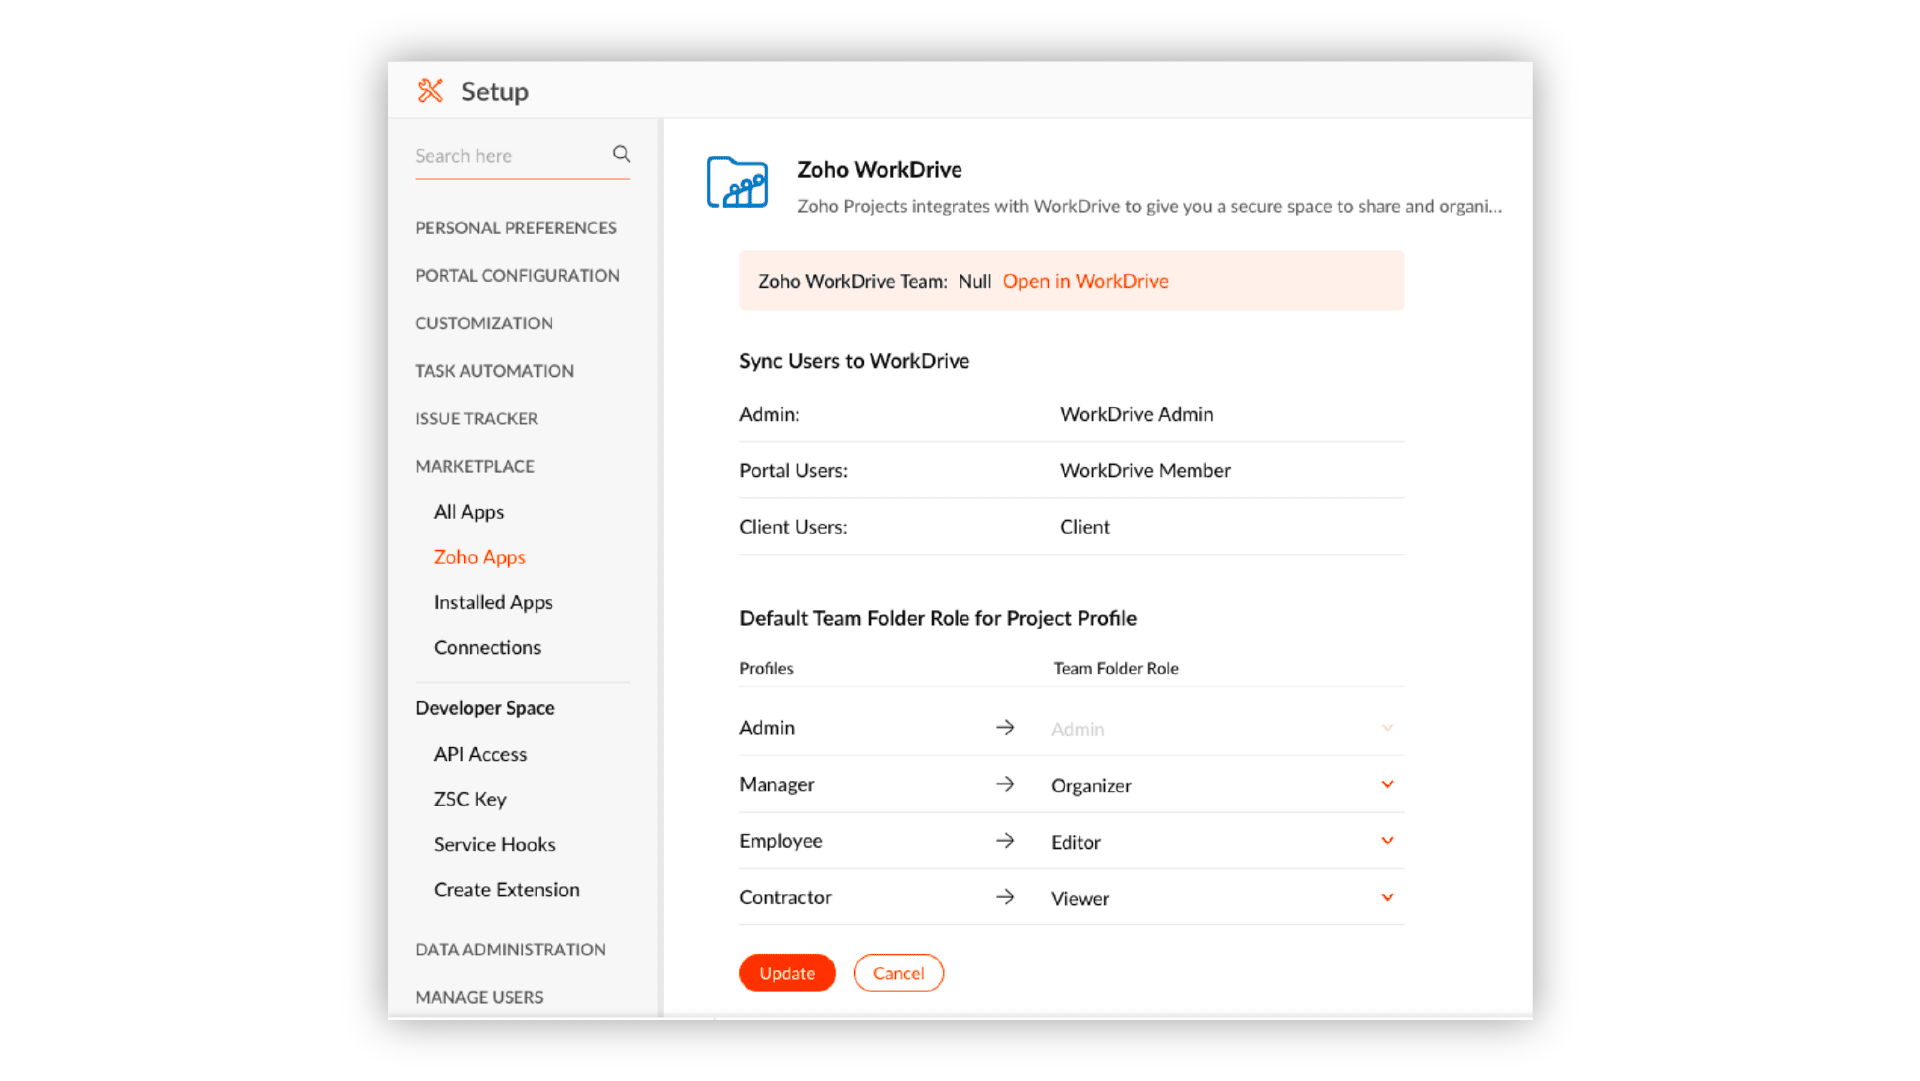
Task: Expand Manager Team Folder Role dropdown
Action: click(x=1386, y=783)
